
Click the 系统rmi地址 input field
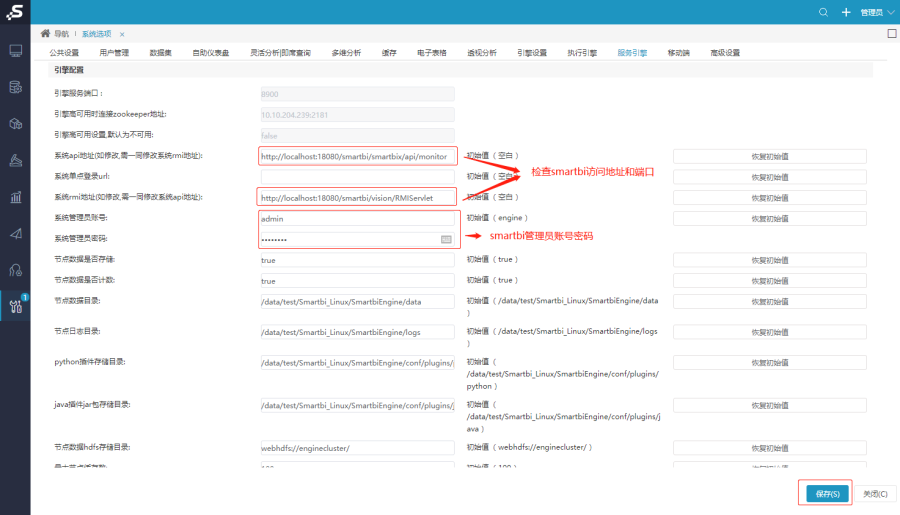coord(358,198)
